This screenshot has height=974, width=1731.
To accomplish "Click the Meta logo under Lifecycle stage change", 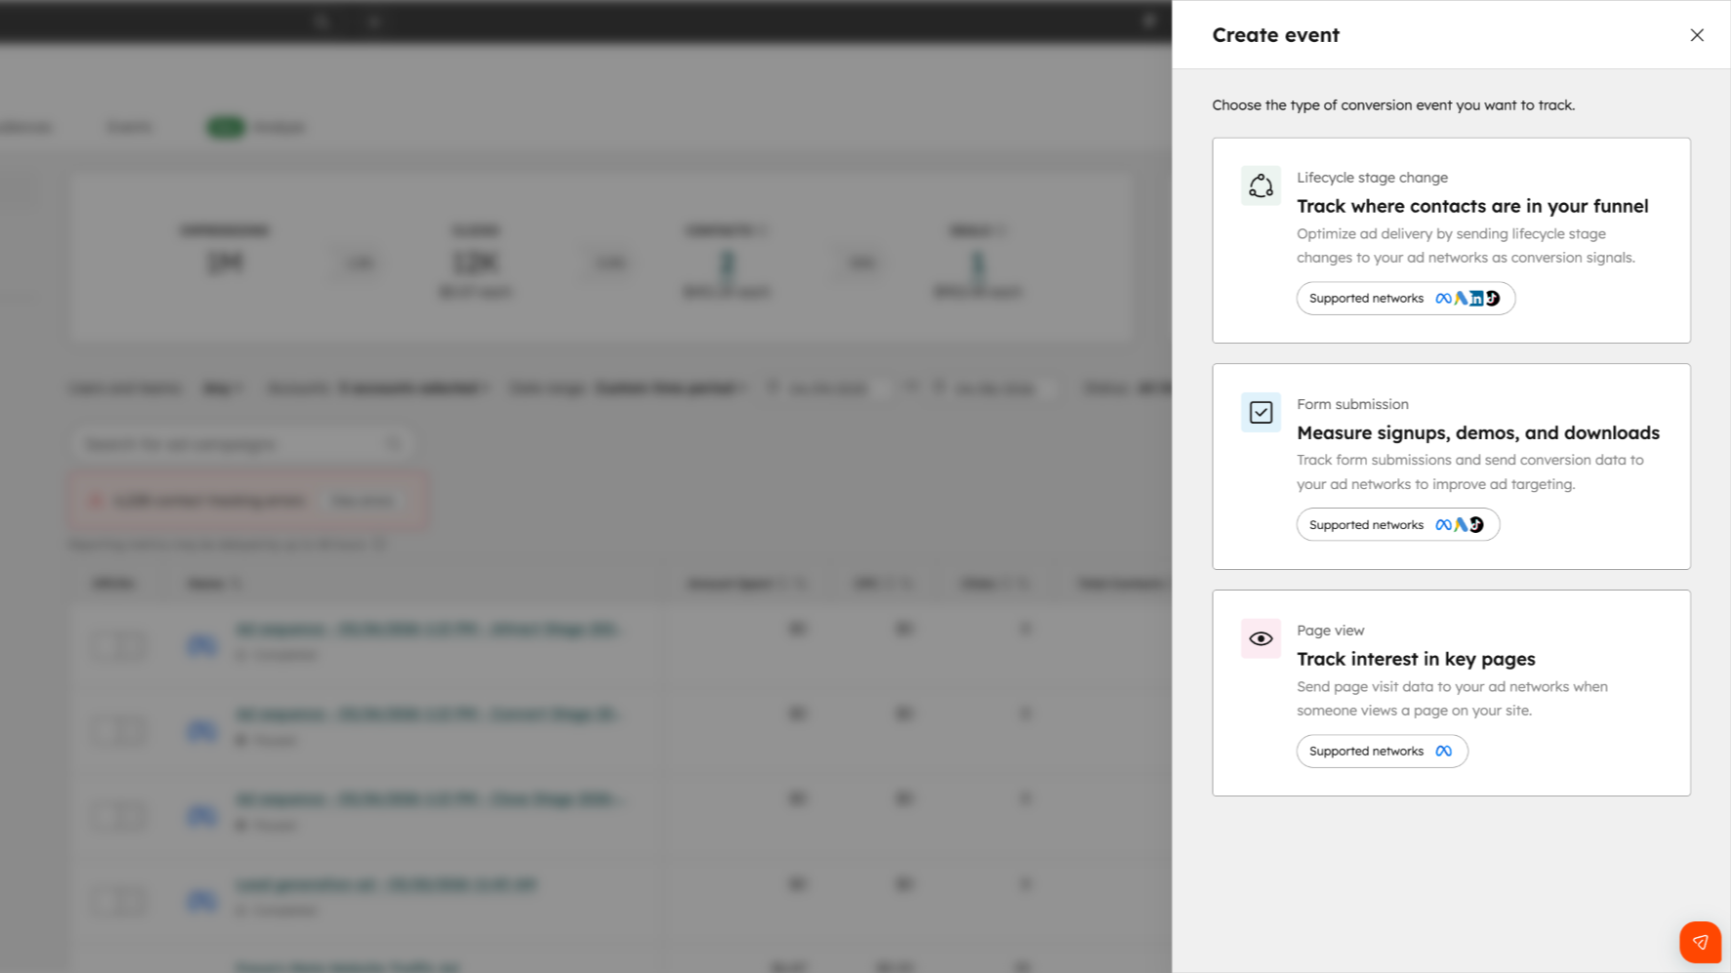I will pyautogui.click(x=1443, y=298).
